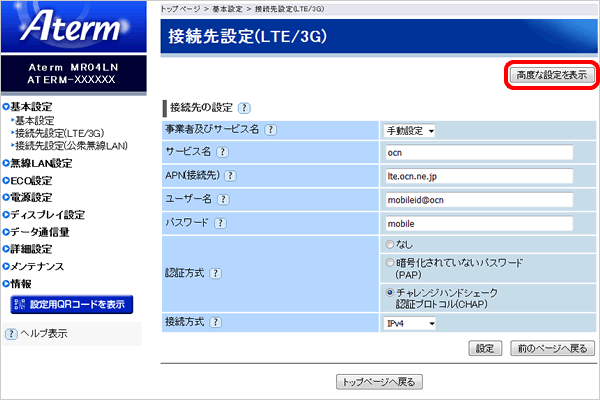Click help icon next to 接続先の設定 heading
The width and height of the screenshot is (600, 400).
click(x=245, y=107)
